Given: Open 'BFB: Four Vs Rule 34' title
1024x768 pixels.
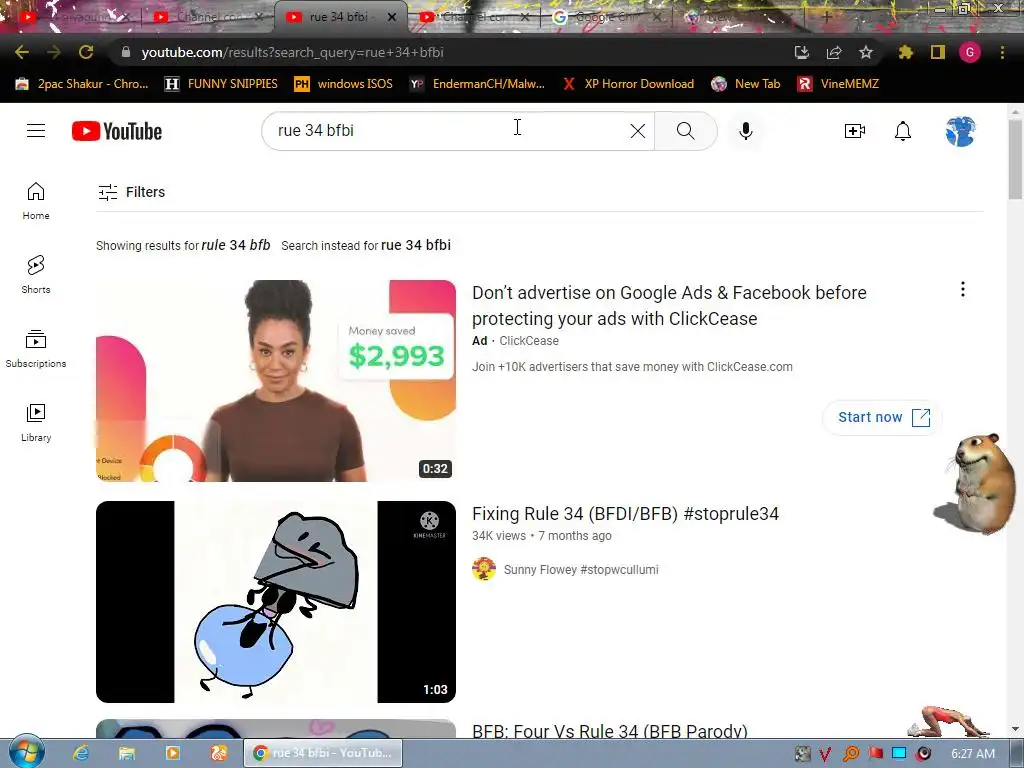Looking at the screenshot, I should [x=609, y=730].
